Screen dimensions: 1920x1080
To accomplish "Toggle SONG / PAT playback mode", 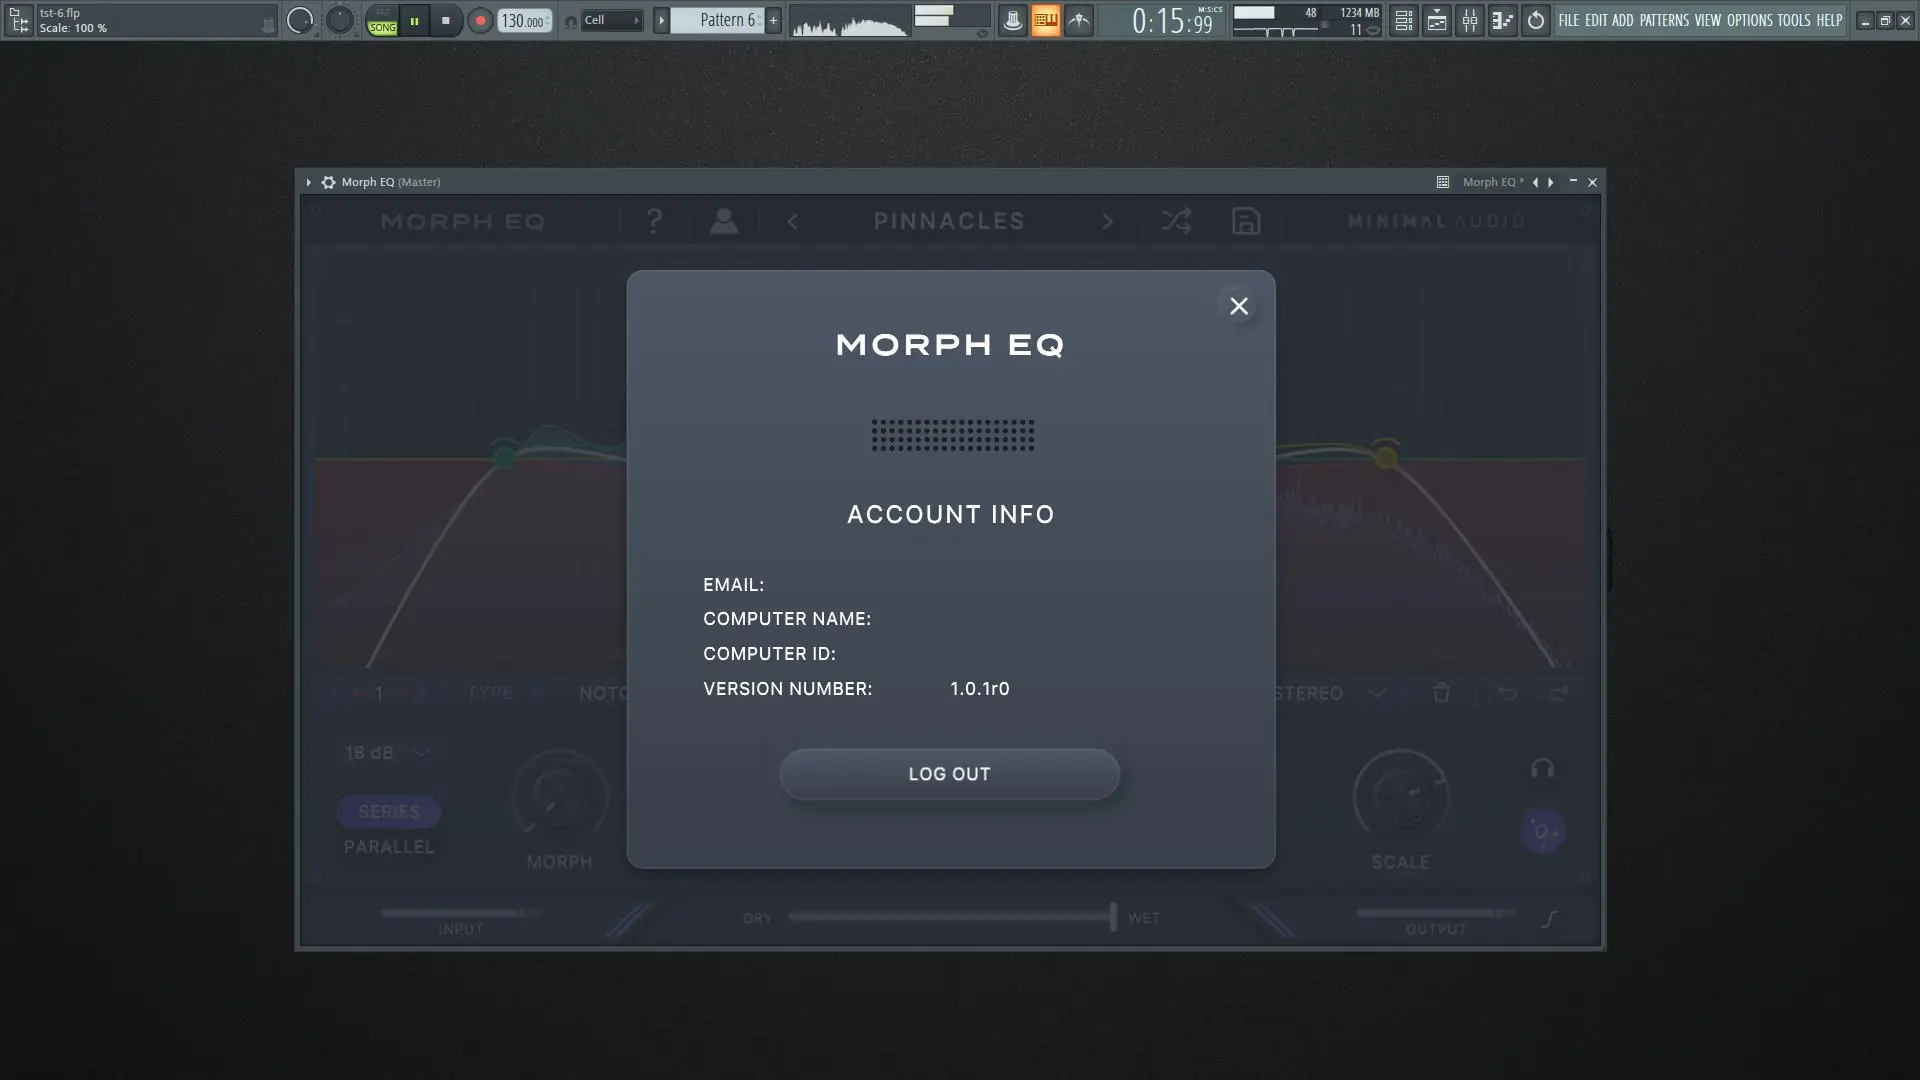I will click(382, 20).
